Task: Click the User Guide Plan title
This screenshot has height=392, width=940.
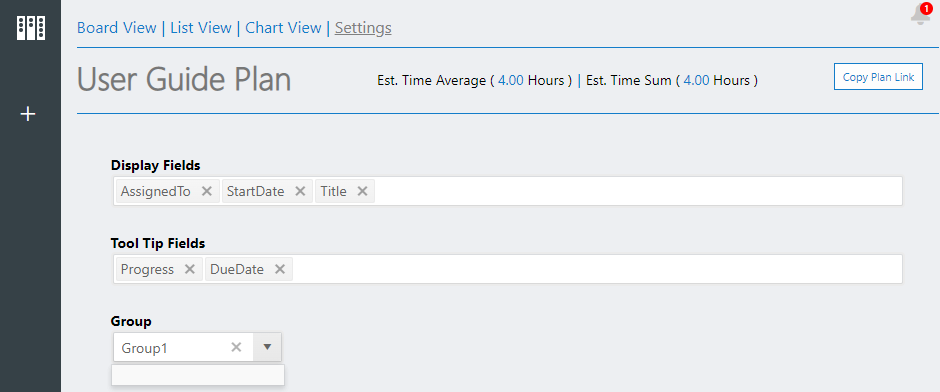Action: tap(184, 80)
